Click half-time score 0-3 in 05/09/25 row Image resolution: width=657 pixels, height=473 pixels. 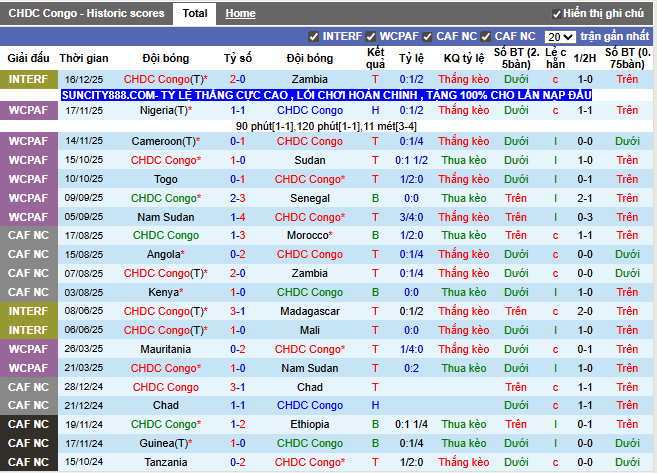[585, 217]
